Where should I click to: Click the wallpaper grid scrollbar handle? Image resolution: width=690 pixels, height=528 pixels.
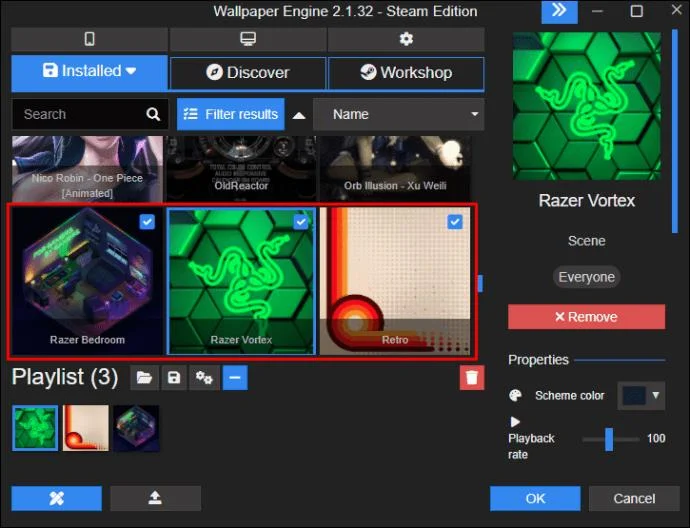(480, 283)
